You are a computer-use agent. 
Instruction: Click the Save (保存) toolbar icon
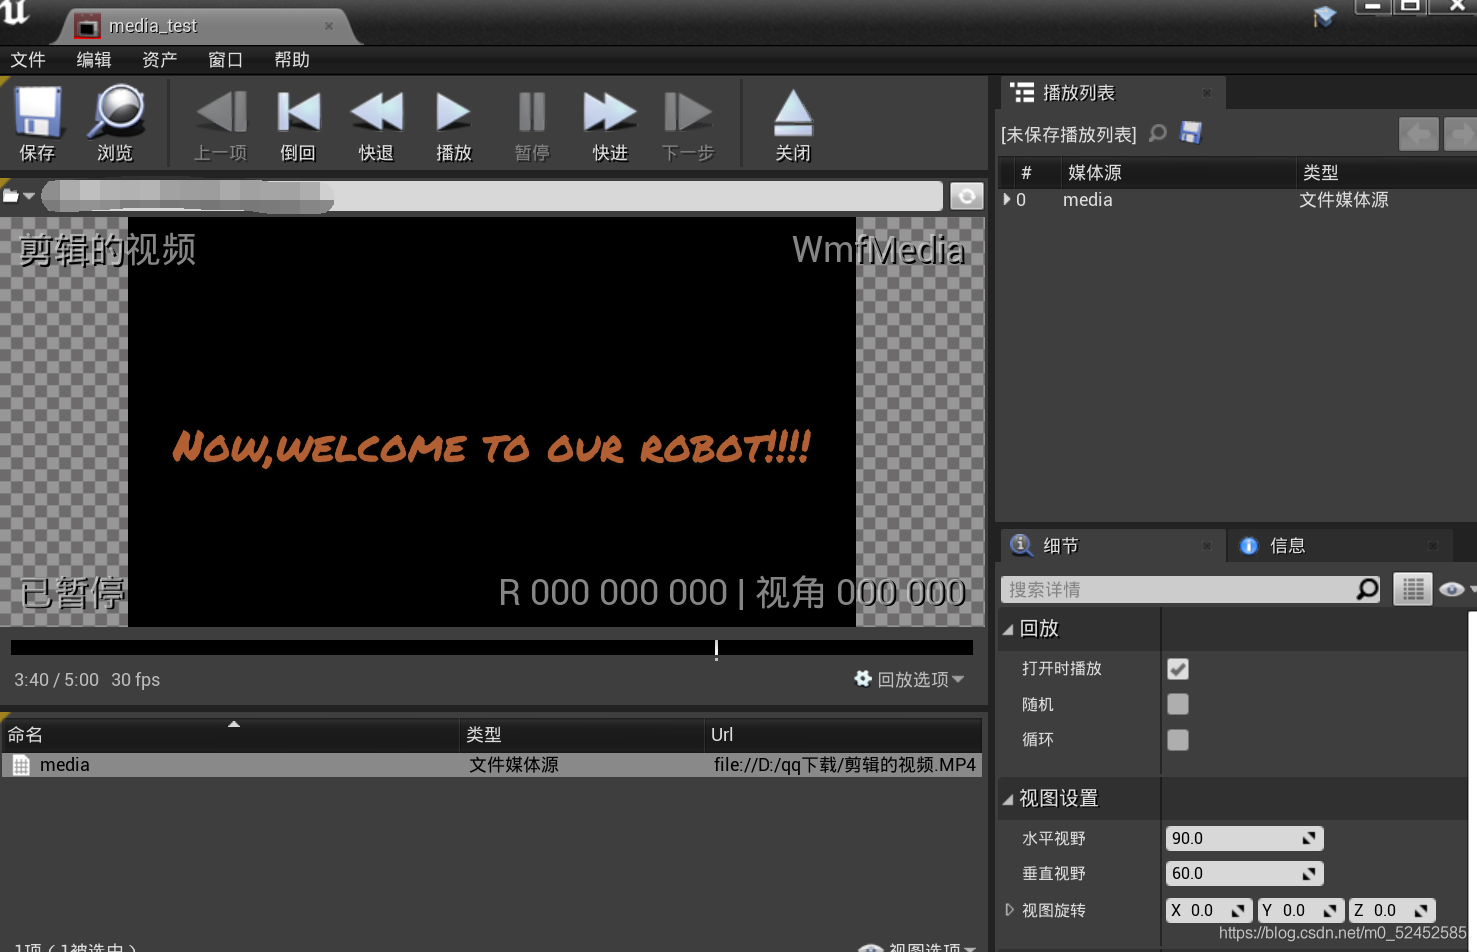pos(38,112)
